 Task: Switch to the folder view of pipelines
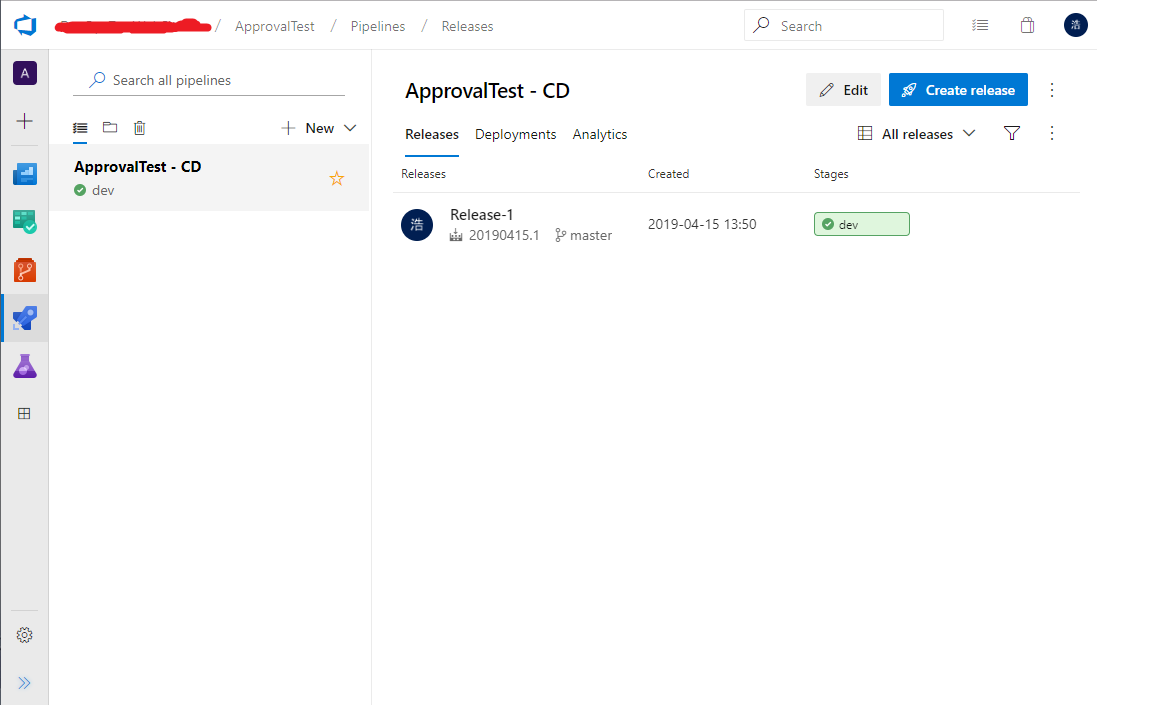click(x=110, y=128)
